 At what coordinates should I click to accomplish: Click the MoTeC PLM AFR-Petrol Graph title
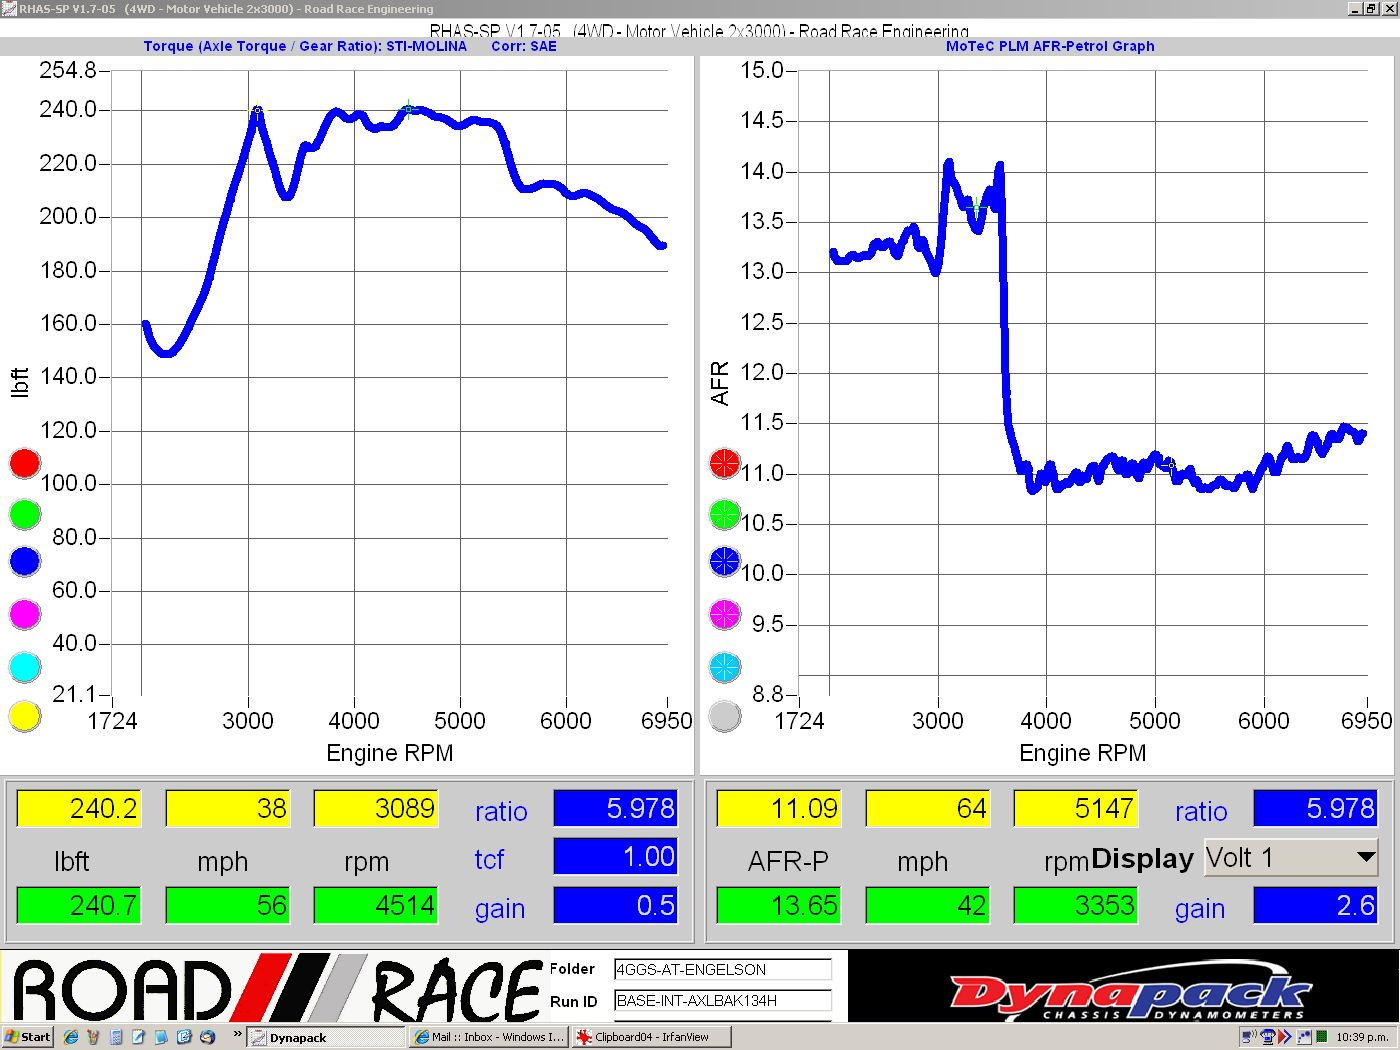[1050, 46]
